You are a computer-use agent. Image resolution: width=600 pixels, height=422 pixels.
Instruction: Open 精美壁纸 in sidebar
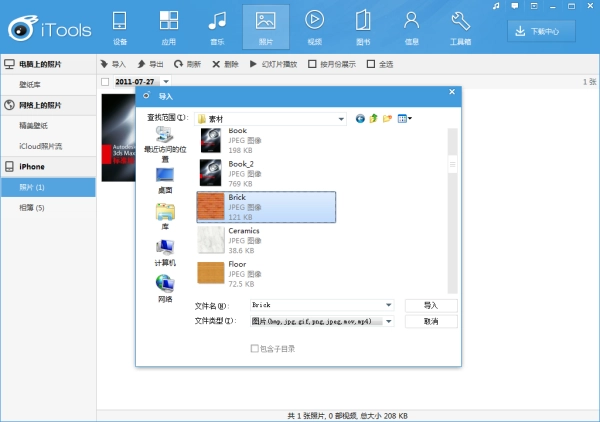(x=48, y=125)
